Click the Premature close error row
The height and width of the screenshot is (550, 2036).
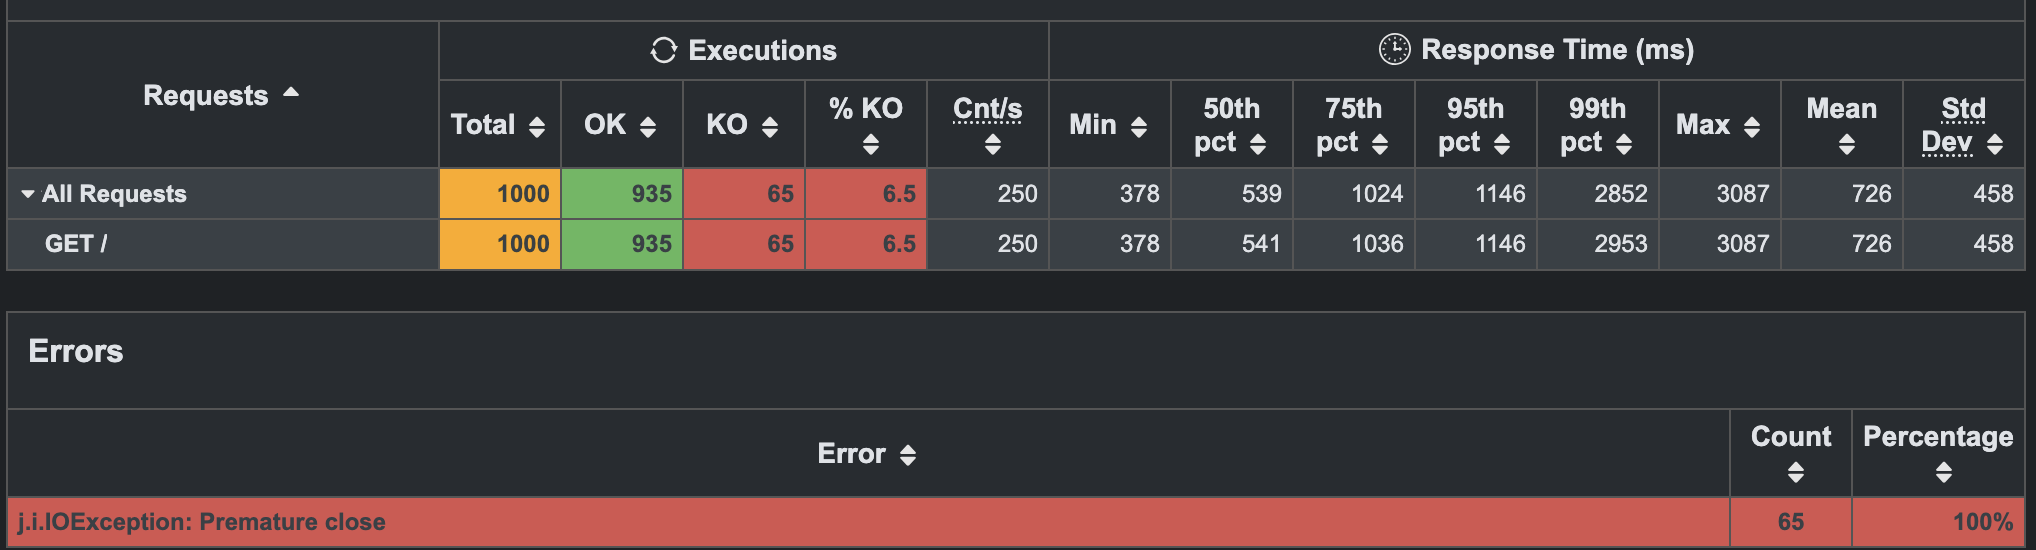pos(202,522)
